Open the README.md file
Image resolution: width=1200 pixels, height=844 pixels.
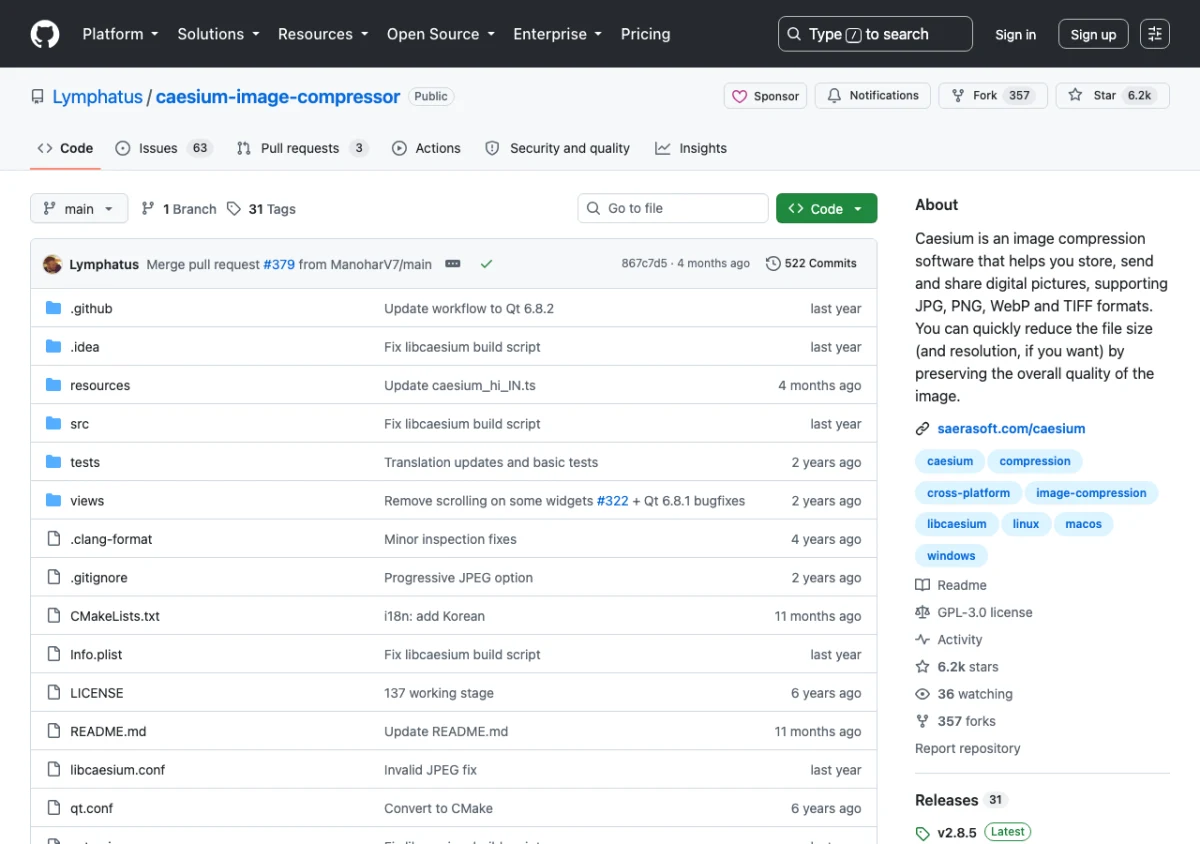pos(108,732)
